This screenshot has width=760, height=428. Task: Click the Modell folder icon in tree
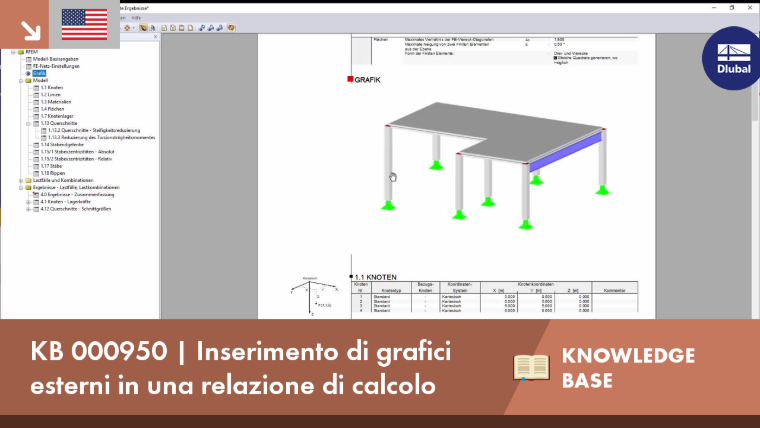click(28, 80)
